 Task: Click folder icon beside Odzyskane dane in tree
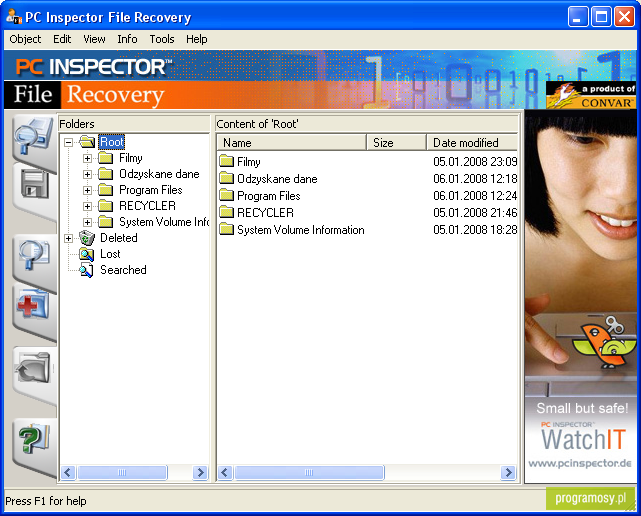click(x=106, y=174)
